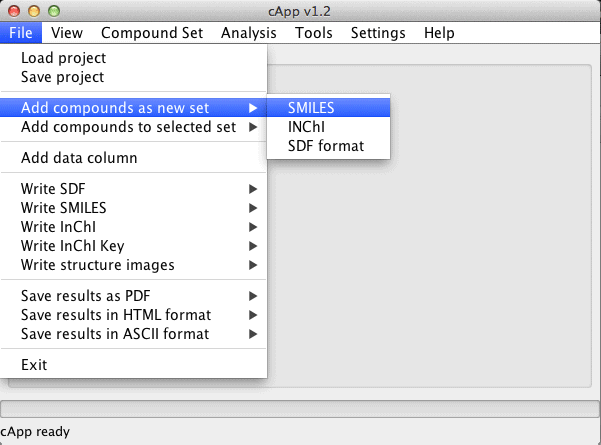Open the Load project entry
This screenshot has height=445, width=601.
pyautogui.click(x=133, y=58)
